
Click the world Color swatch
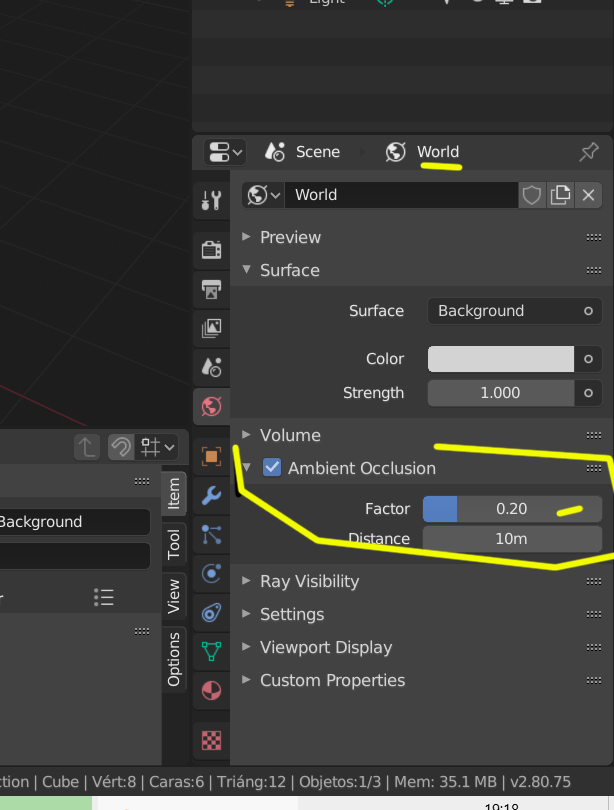[501, 359]
